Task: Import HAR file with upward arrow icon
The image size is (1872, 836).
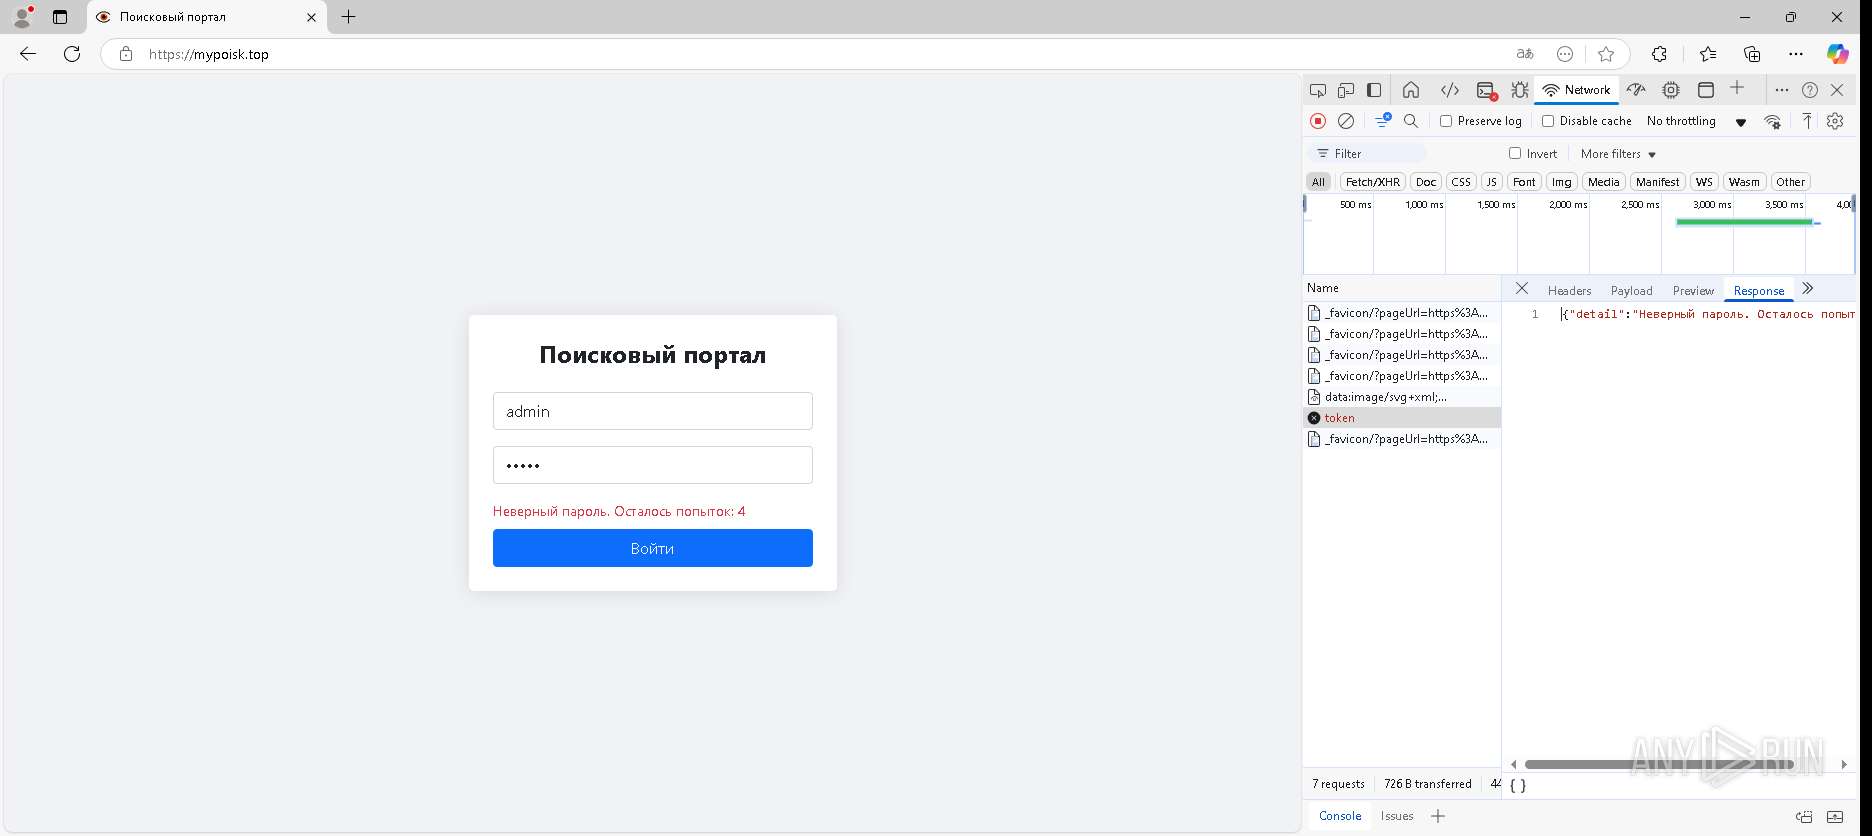Action: coord(1807,121)
